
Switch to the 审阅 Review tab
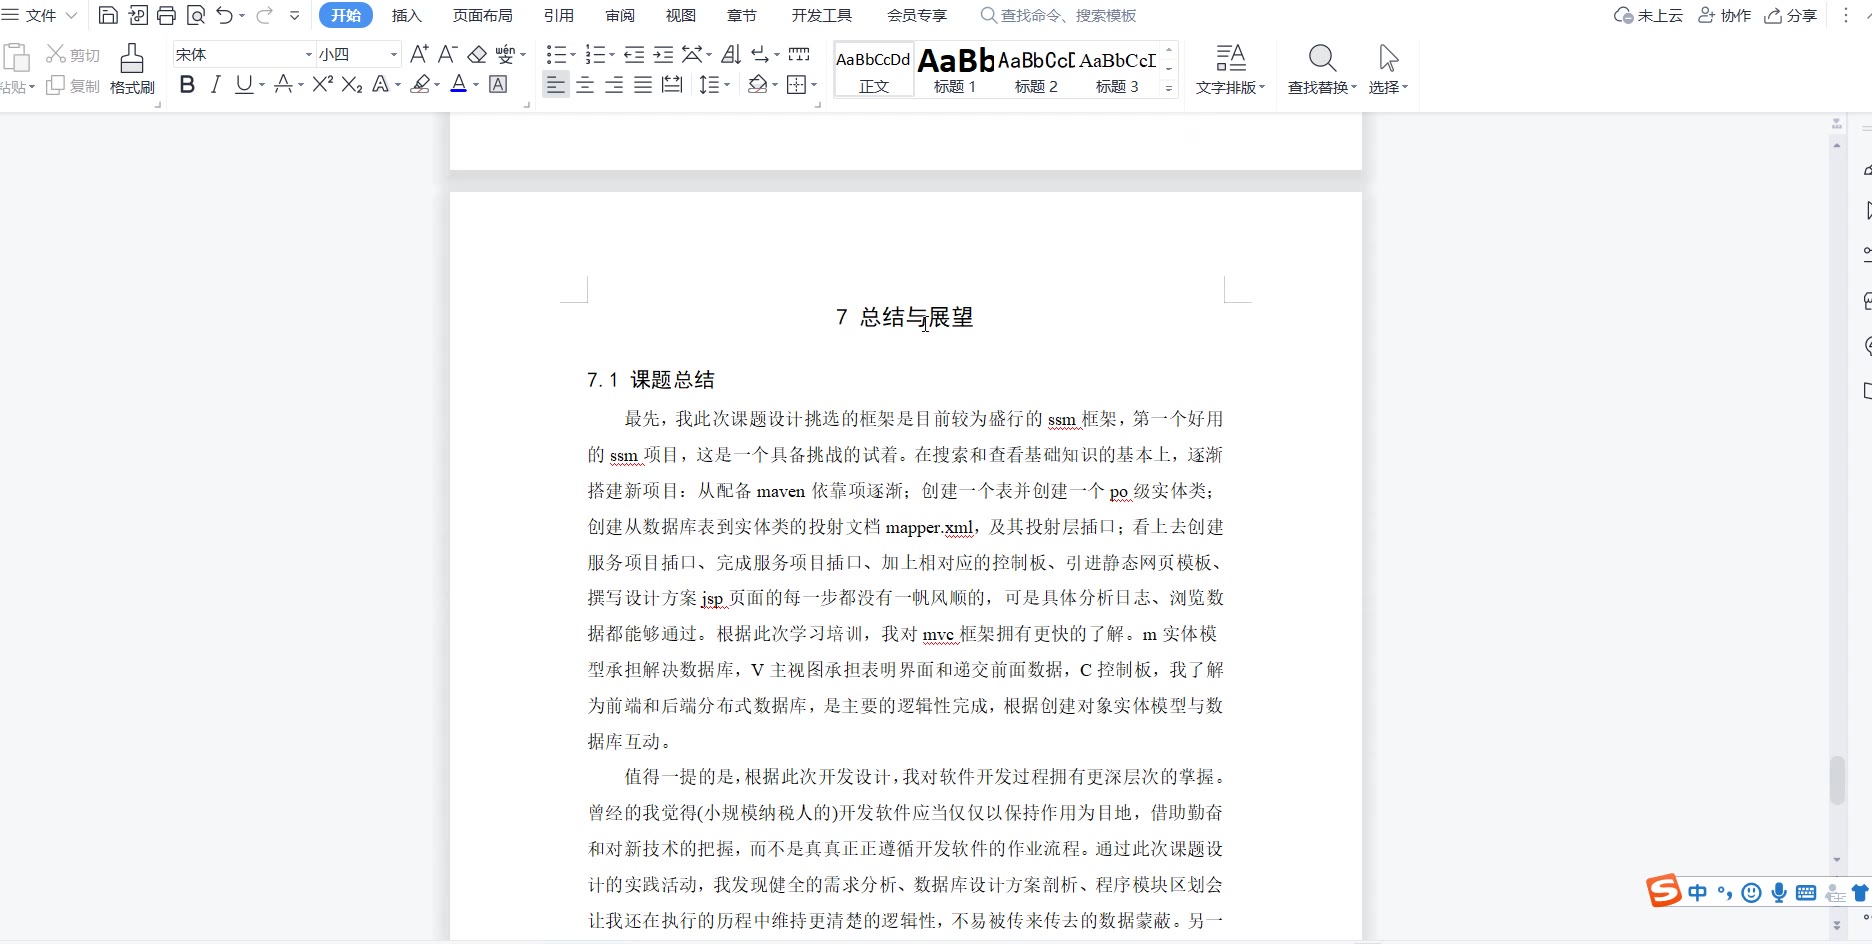[620, 15]
